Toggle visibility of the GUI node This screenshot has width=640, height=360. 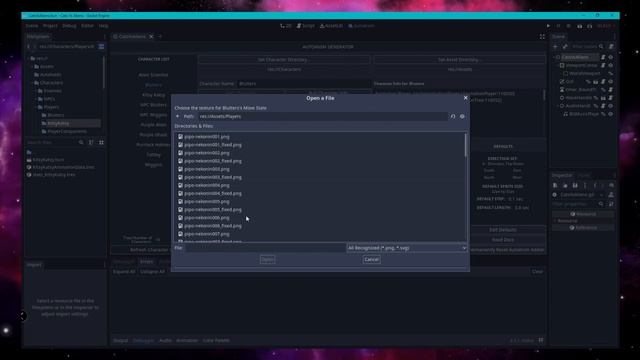click(x=611, y=82)
